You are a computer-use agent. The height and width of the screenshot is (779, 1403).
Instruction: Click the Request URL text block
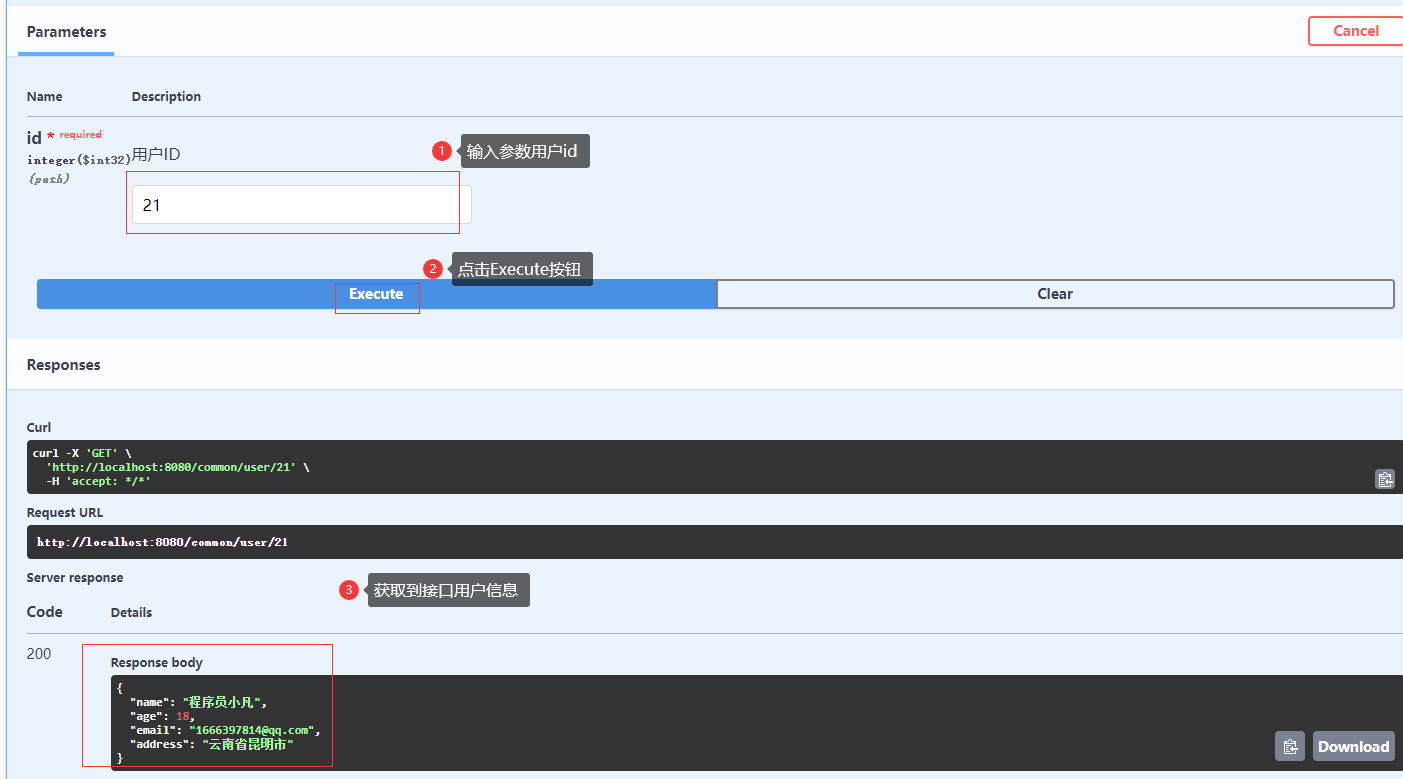tap(162, 542)
